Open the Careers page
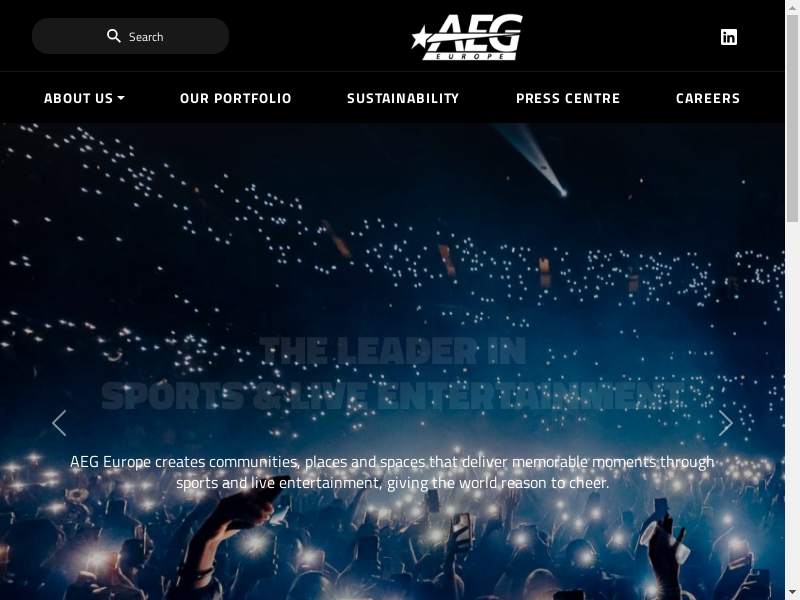Screen dimensions: 800x600 pyautogui.click(x=708, y=98)
